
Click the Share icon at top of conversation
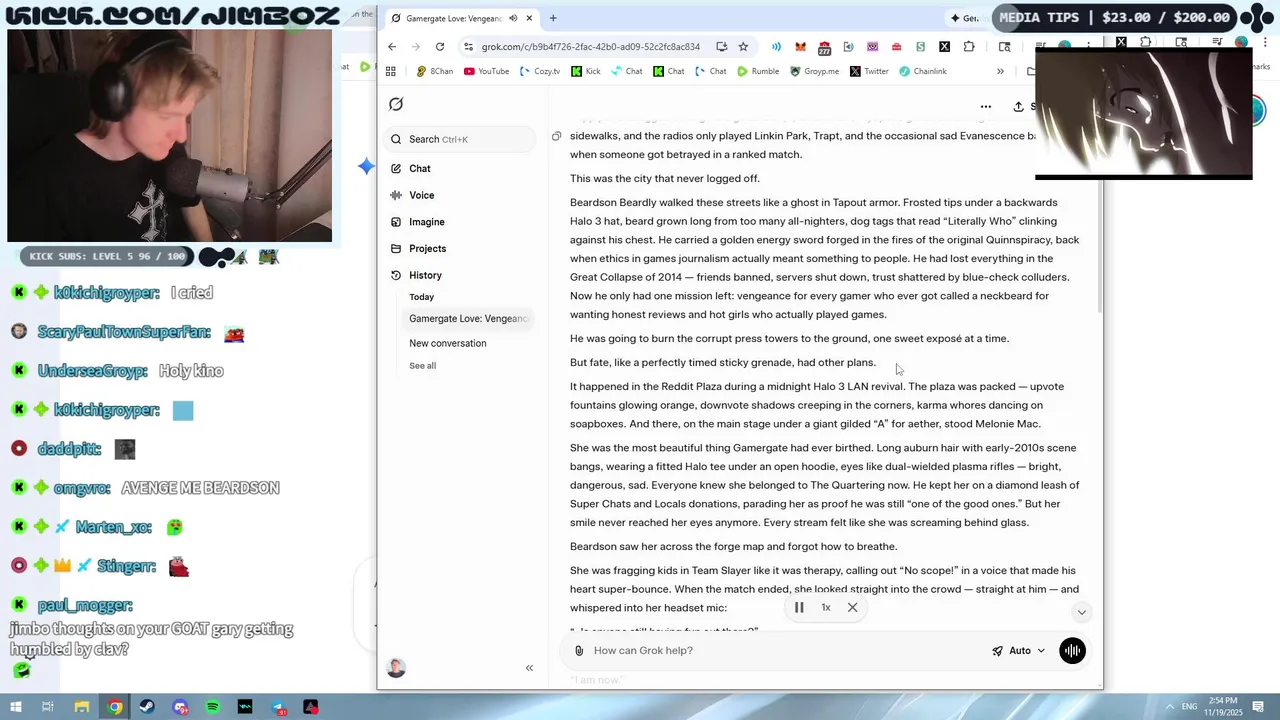1019,107
